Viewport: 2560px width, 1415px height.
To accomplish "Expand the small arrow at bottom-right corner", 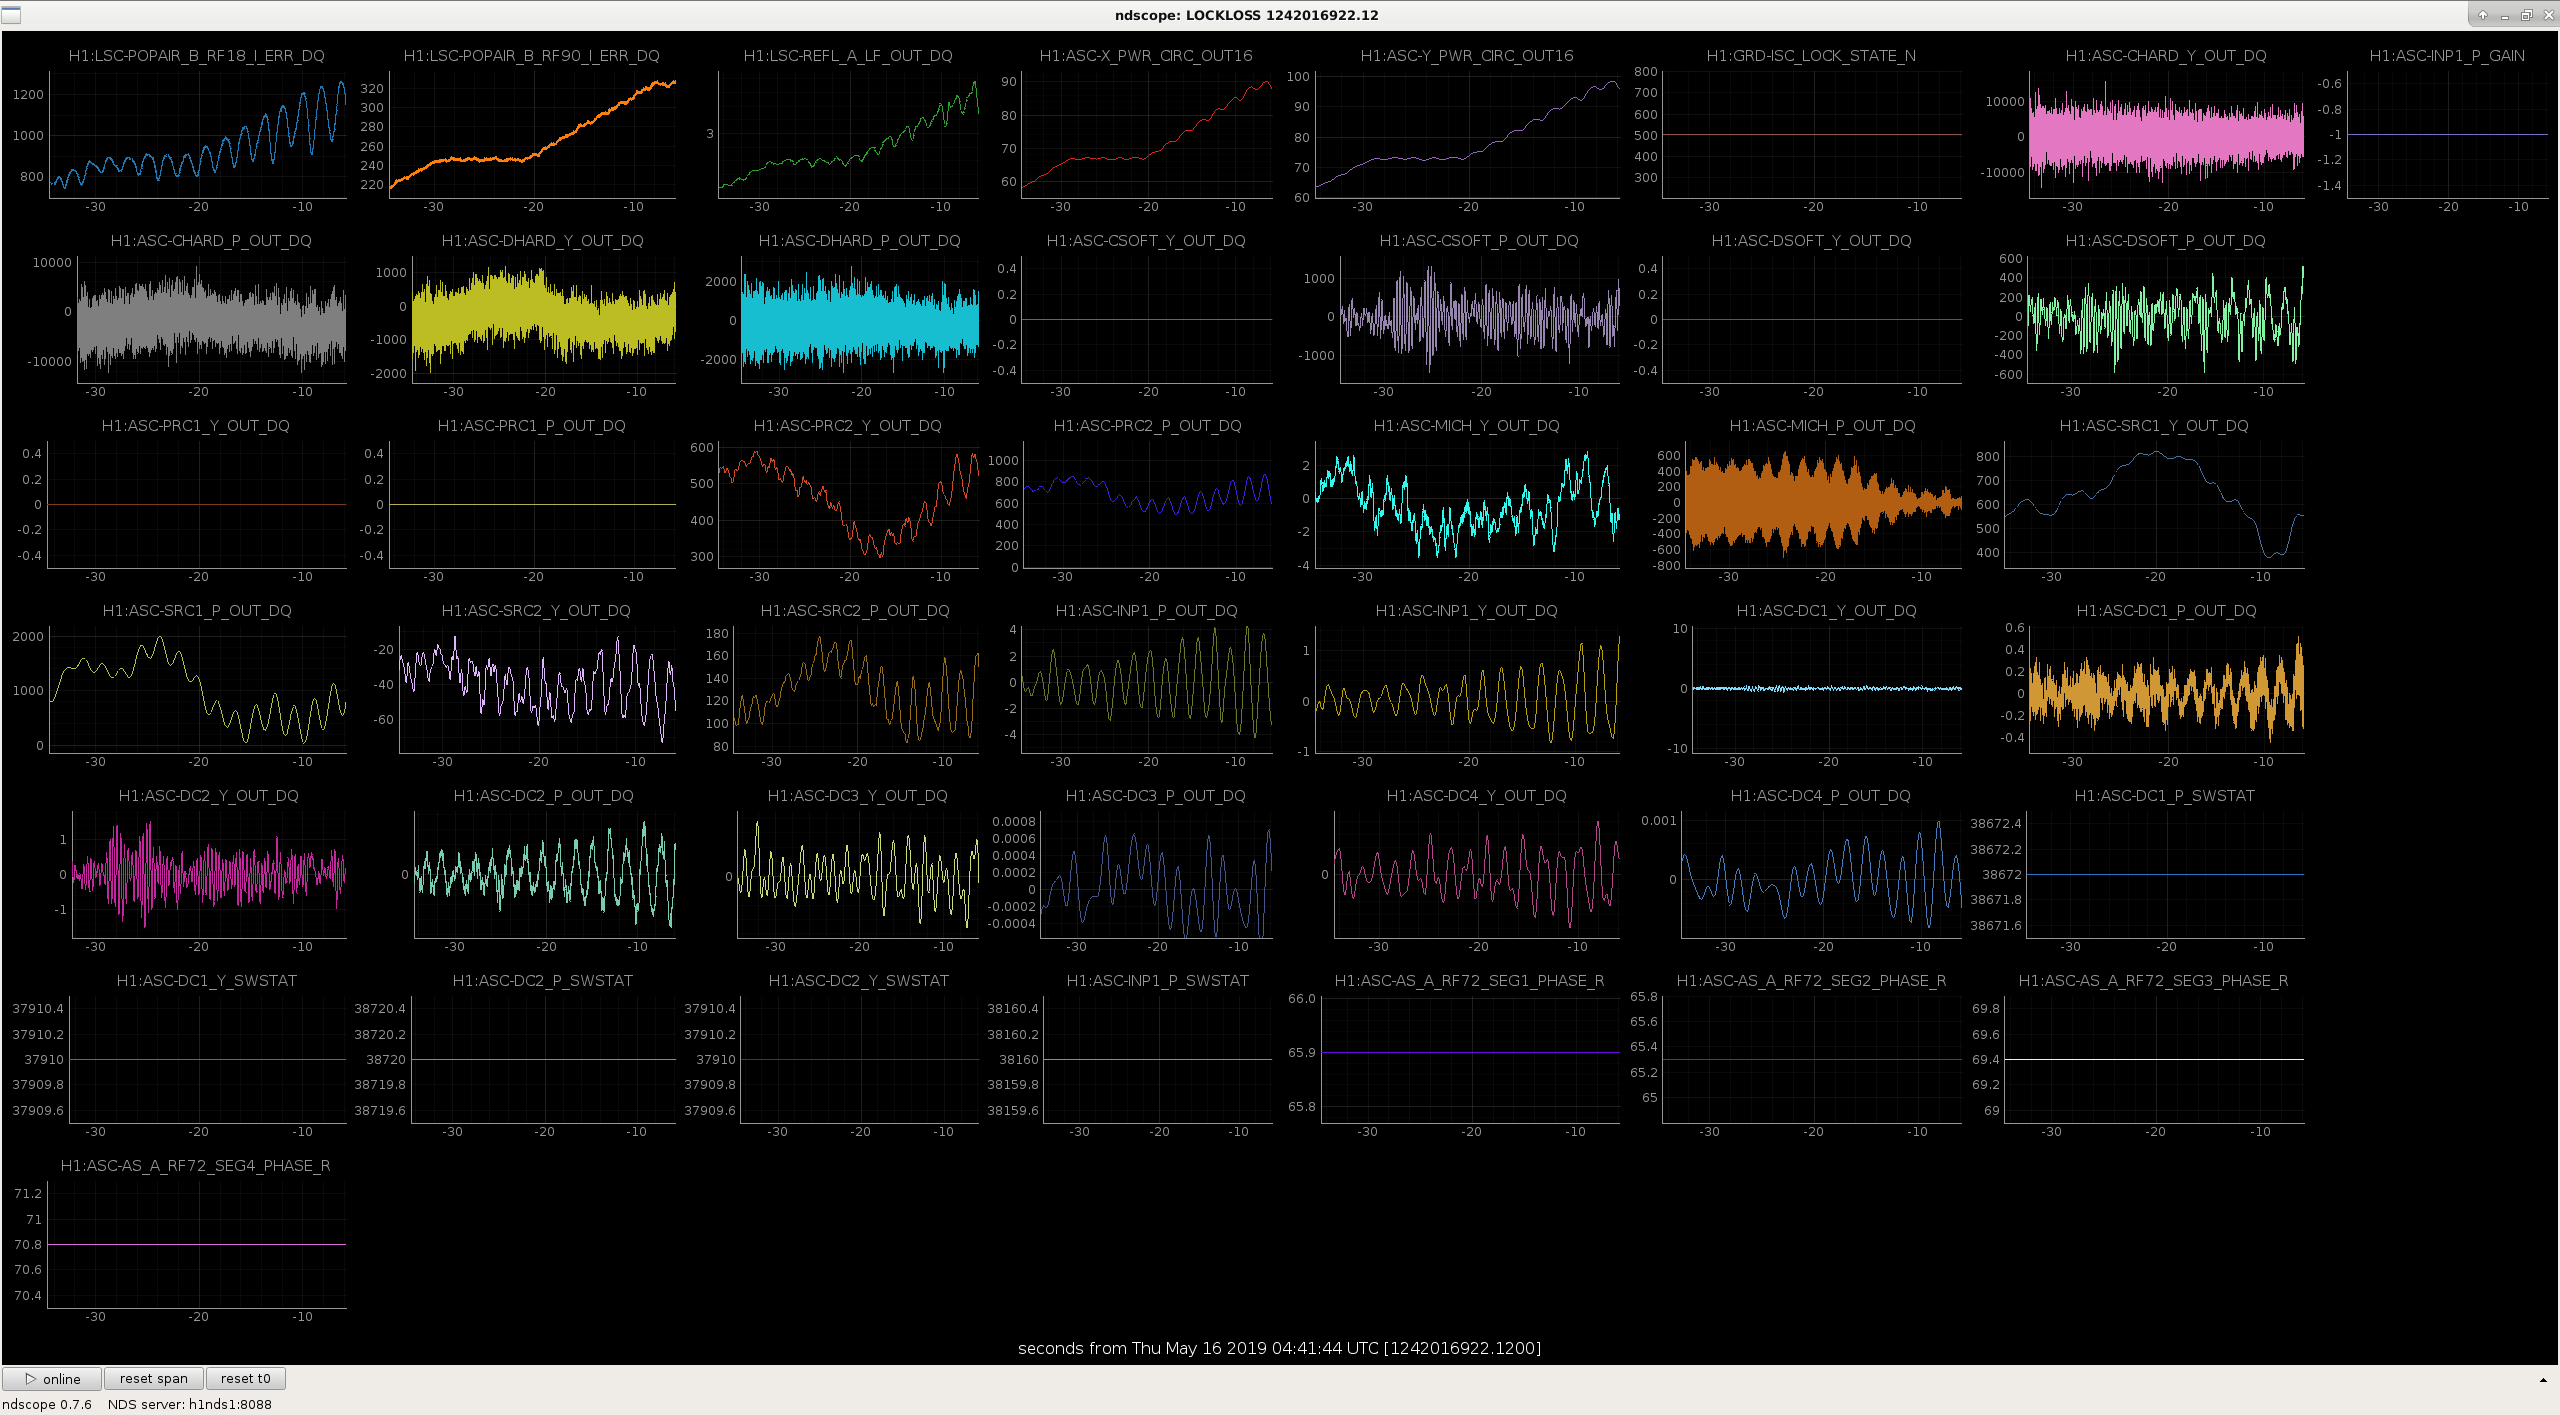I will click(x=2543, y=1380).
